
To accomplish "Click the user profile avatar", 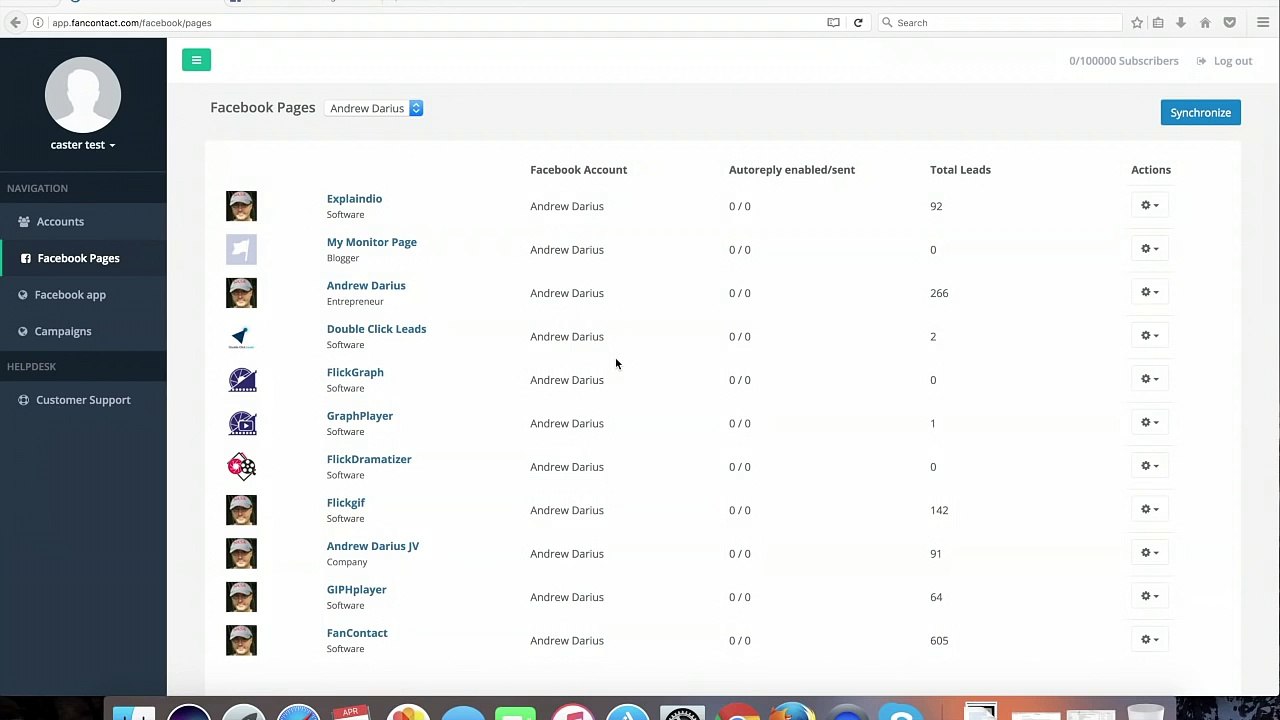I will pyautogui.click(x=83, y=95).
